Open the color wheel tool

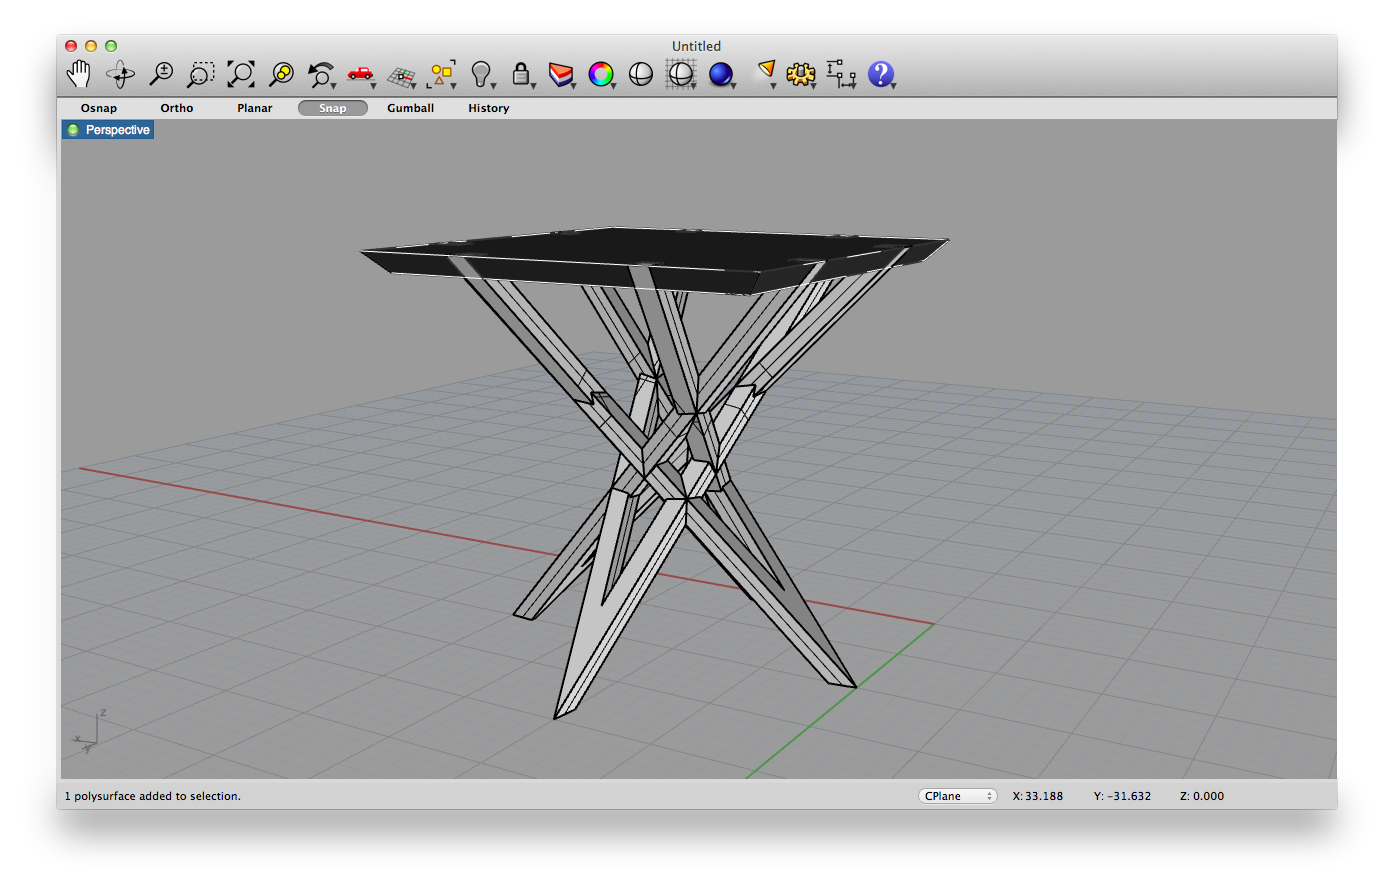click(x=602, y=73)
